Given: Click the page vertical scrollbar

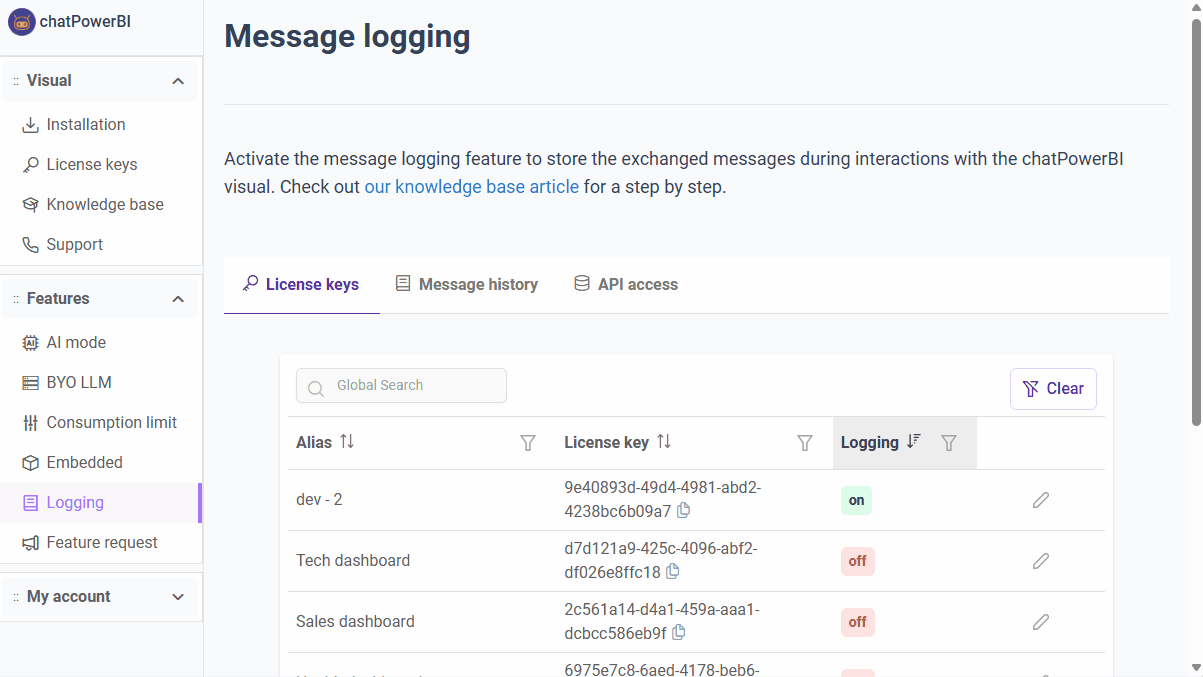Looking at the screenshot, I should pos(1196,222).
